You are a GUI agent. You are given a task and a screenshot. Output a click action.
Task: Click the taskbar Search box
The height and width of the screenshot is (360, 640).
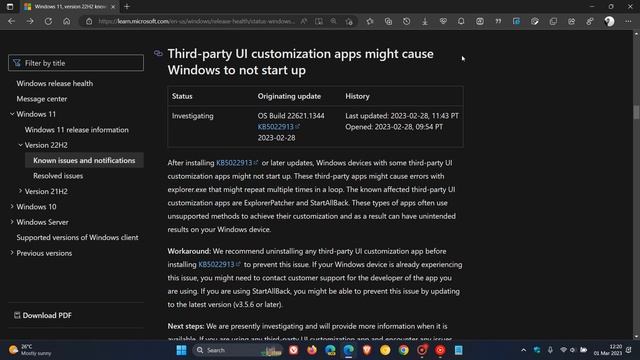click(238, 350)
